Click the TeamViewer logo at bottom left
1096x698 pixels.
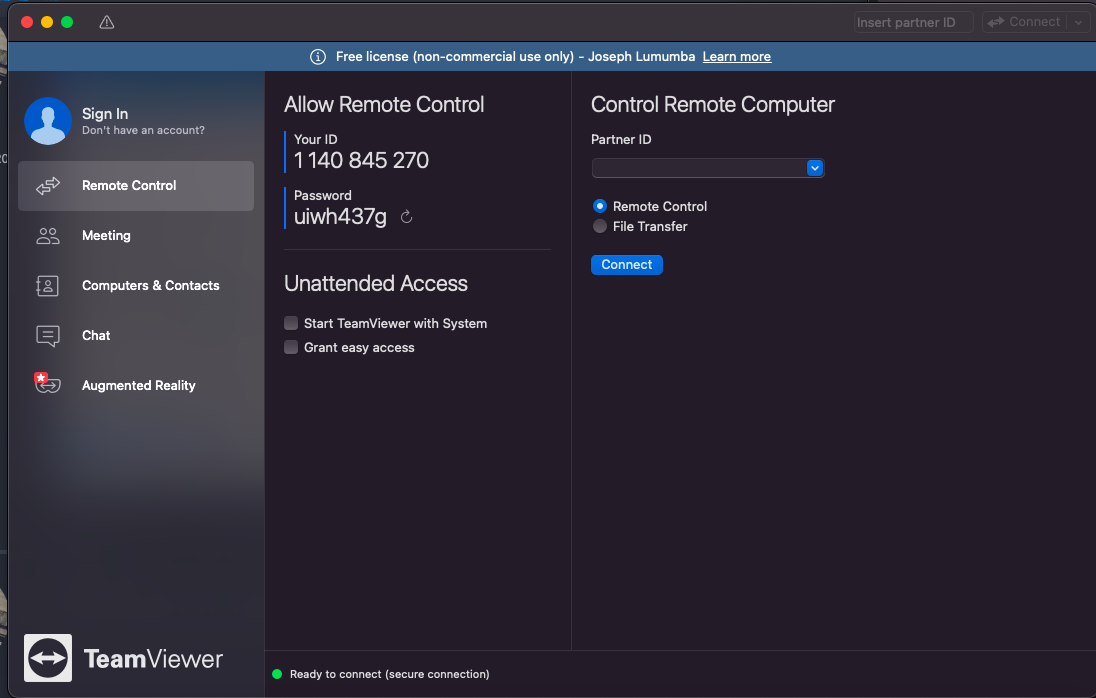click(48, 658)
